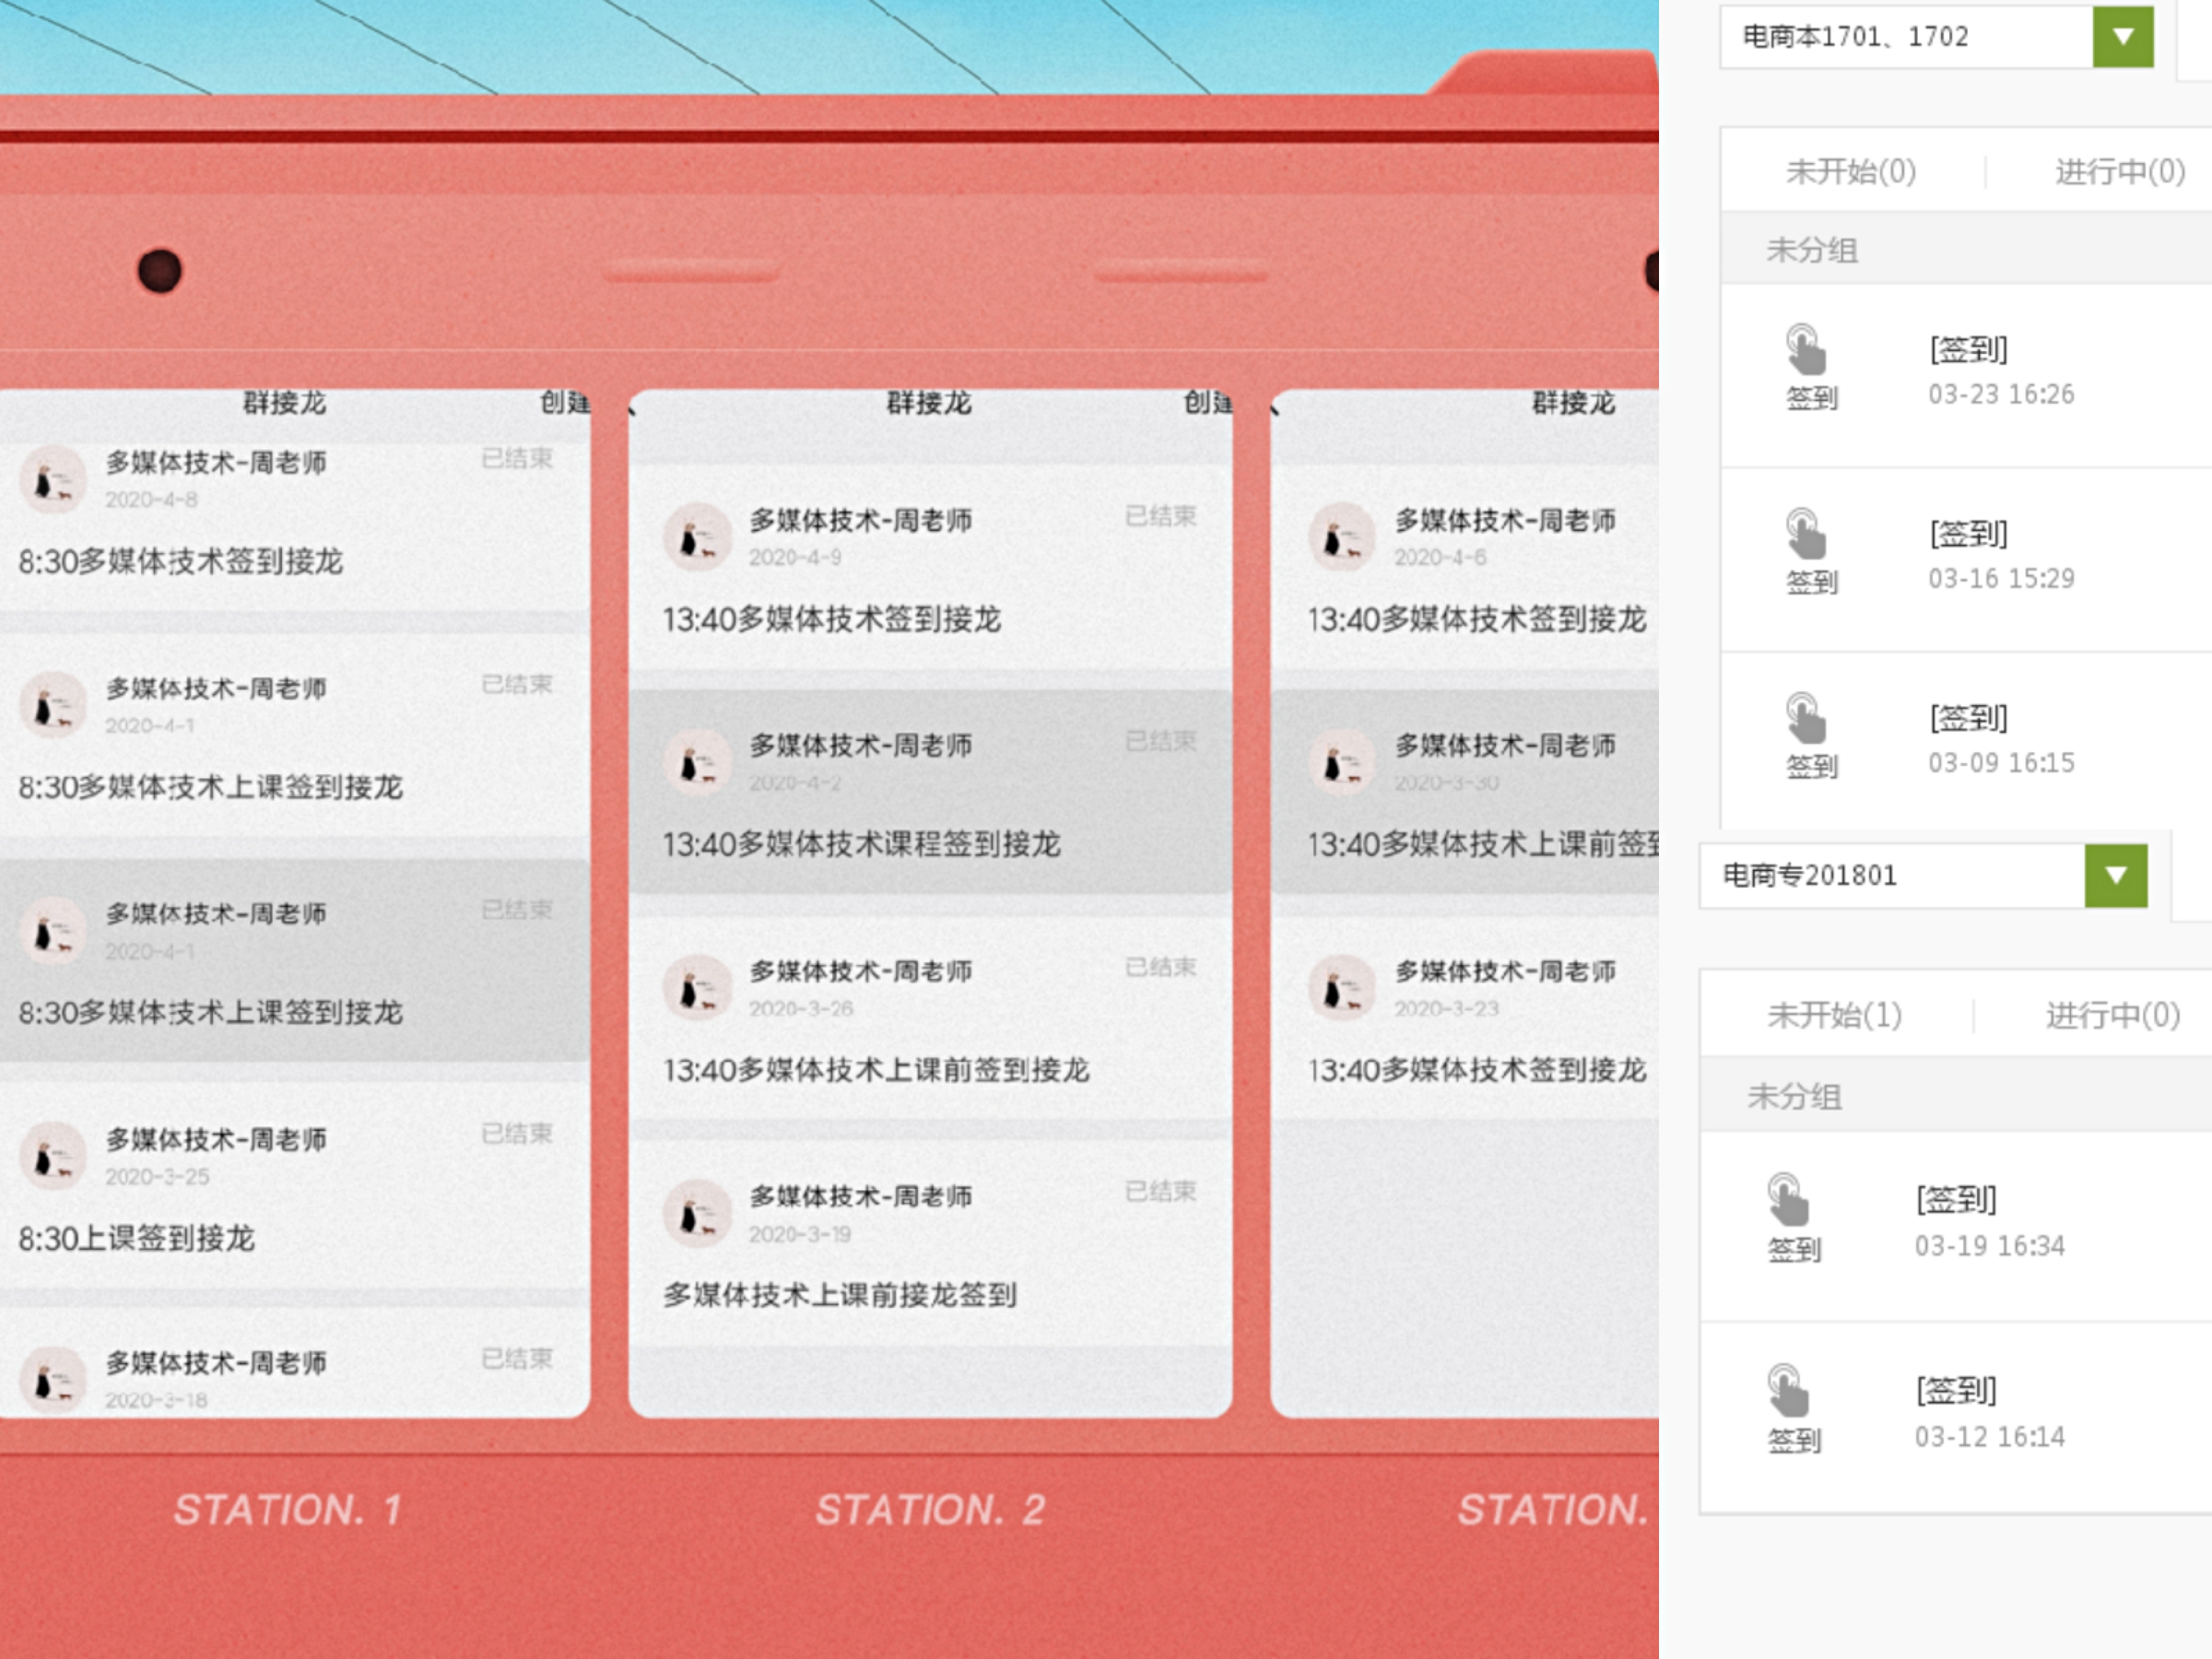Click the teacher avatar on the 2020-4-9 post

click(697, 537)
